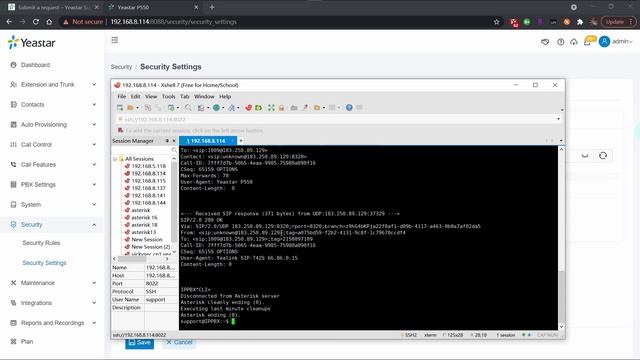The height and width of the screenshot is (360, 640).
Task: Click Open session folder icon in Xshell toolbar
Action: tap(130, 108)
